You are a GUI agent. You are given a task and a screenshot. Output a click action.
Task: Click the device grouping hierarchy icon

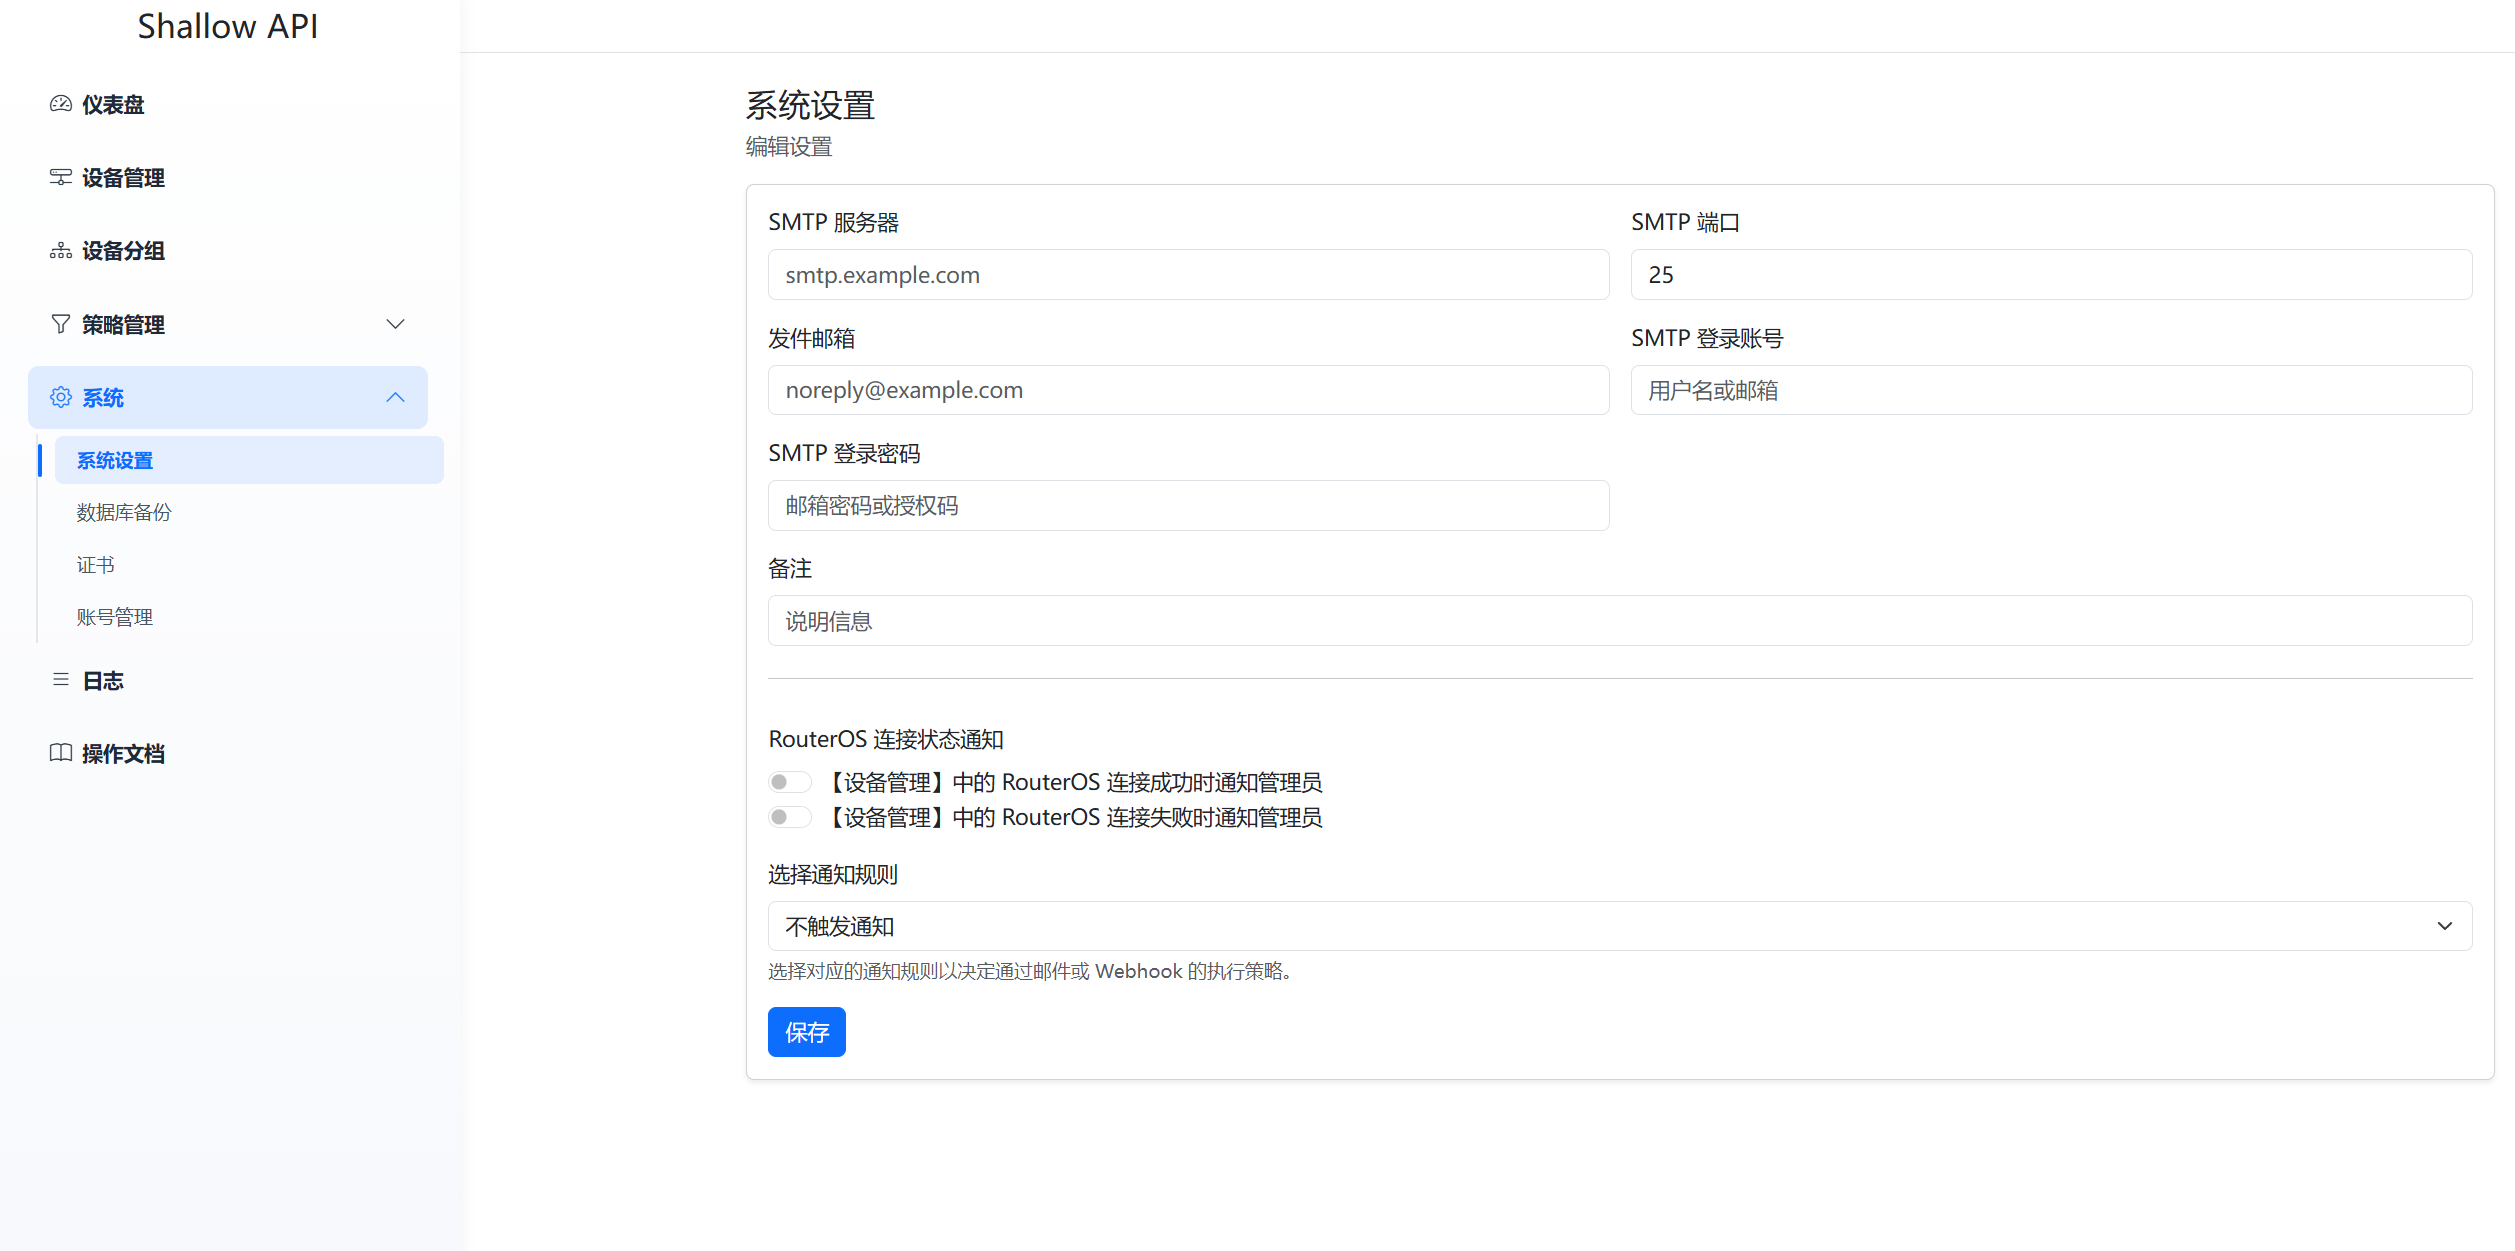[x=61, y=251]
